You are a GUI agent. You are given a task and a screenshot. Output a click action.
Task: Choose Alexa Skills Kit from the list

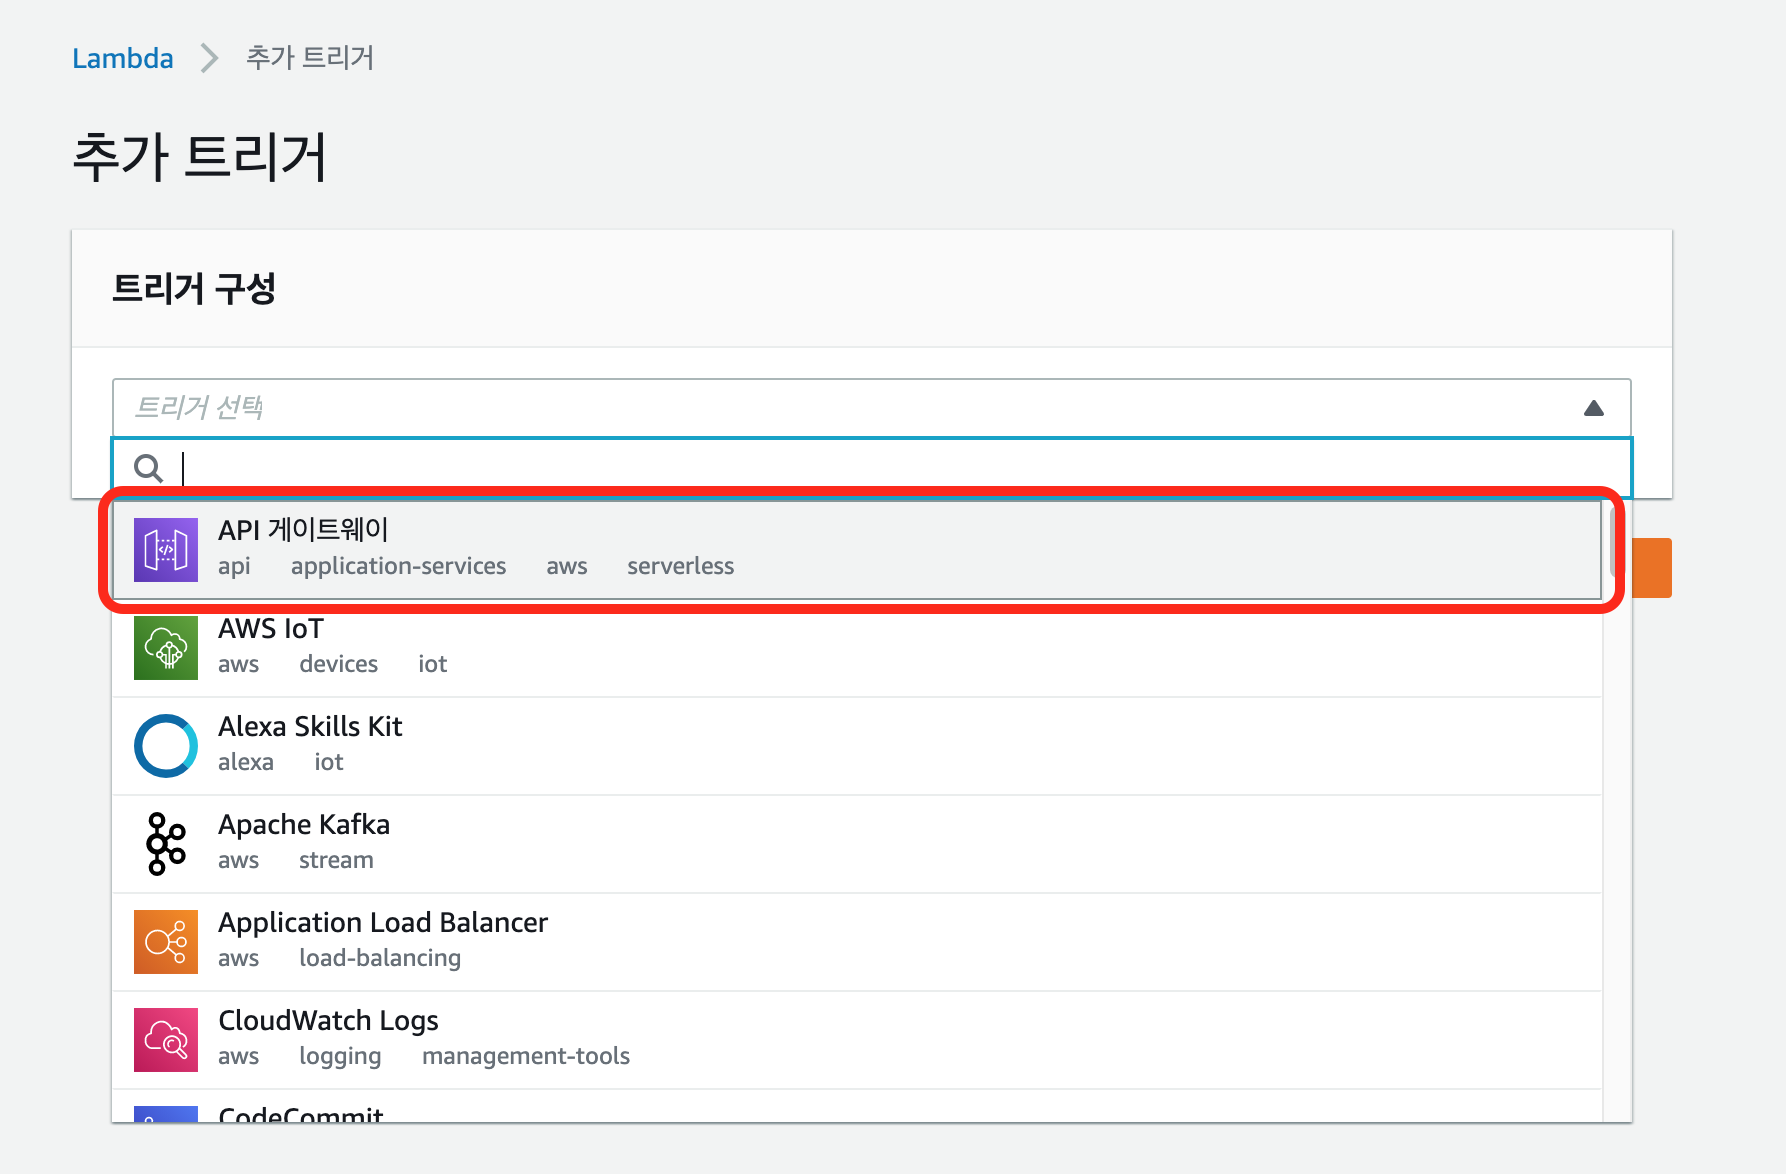tap(857, 746)
